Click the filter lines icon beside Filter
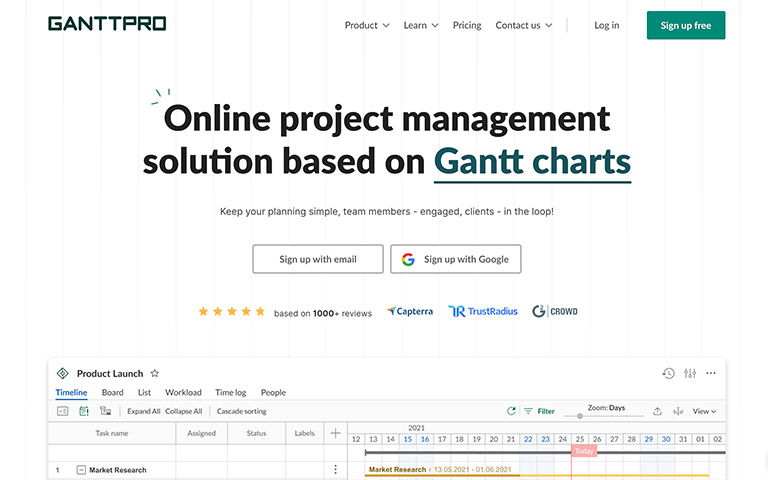 coord(528,411)
